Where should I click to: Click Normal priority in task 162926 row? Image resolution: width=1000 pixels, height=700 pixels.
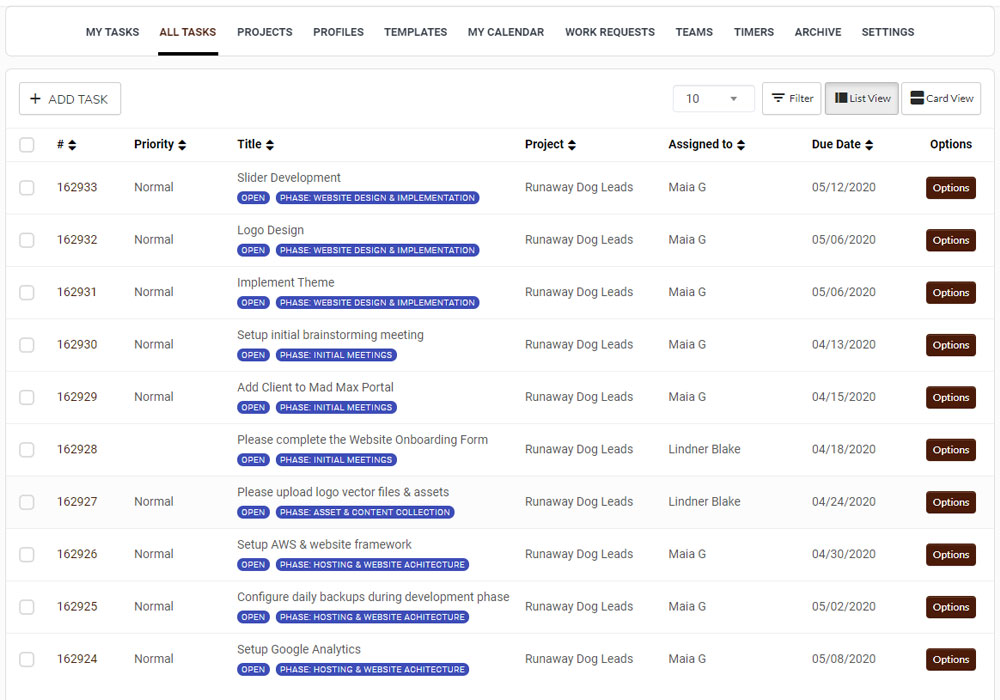154,555
